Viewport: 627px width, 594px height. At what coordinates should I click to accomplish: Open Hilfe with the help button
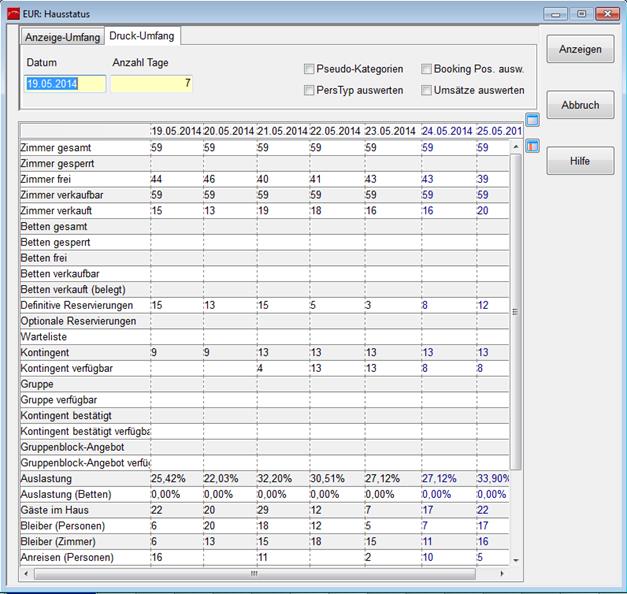click(580, 161)
